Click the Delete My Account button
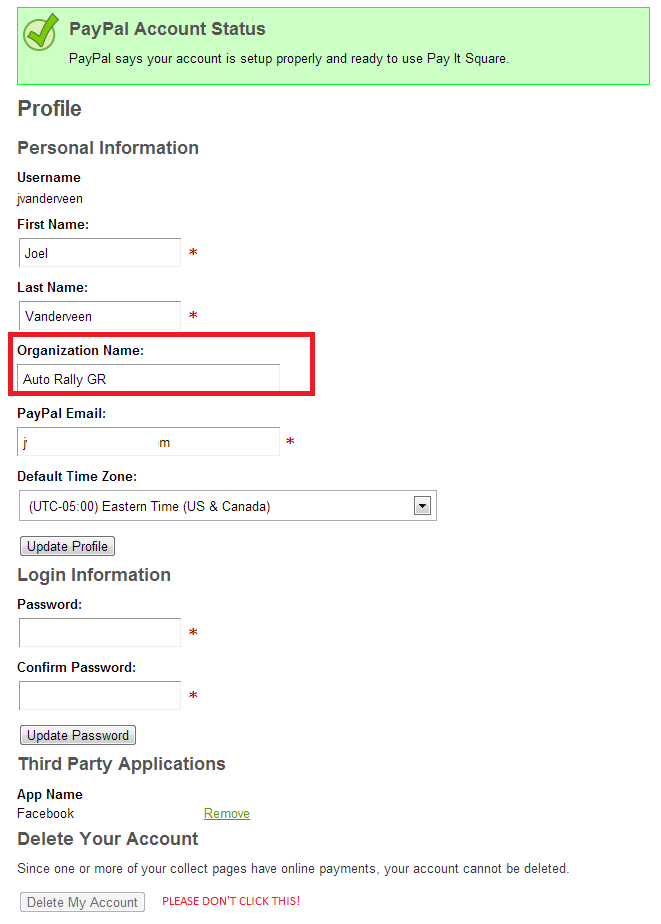Image resolution: width=661 pixels, height=924 pixels. click(82, 901)
